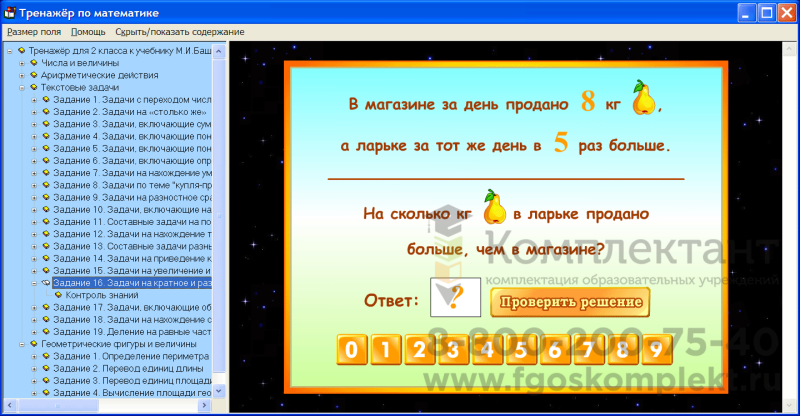Click icon beside Задание 2. Задачи на «столько же»
Screen dimensions: 800x416
click(x=46, y=112)
